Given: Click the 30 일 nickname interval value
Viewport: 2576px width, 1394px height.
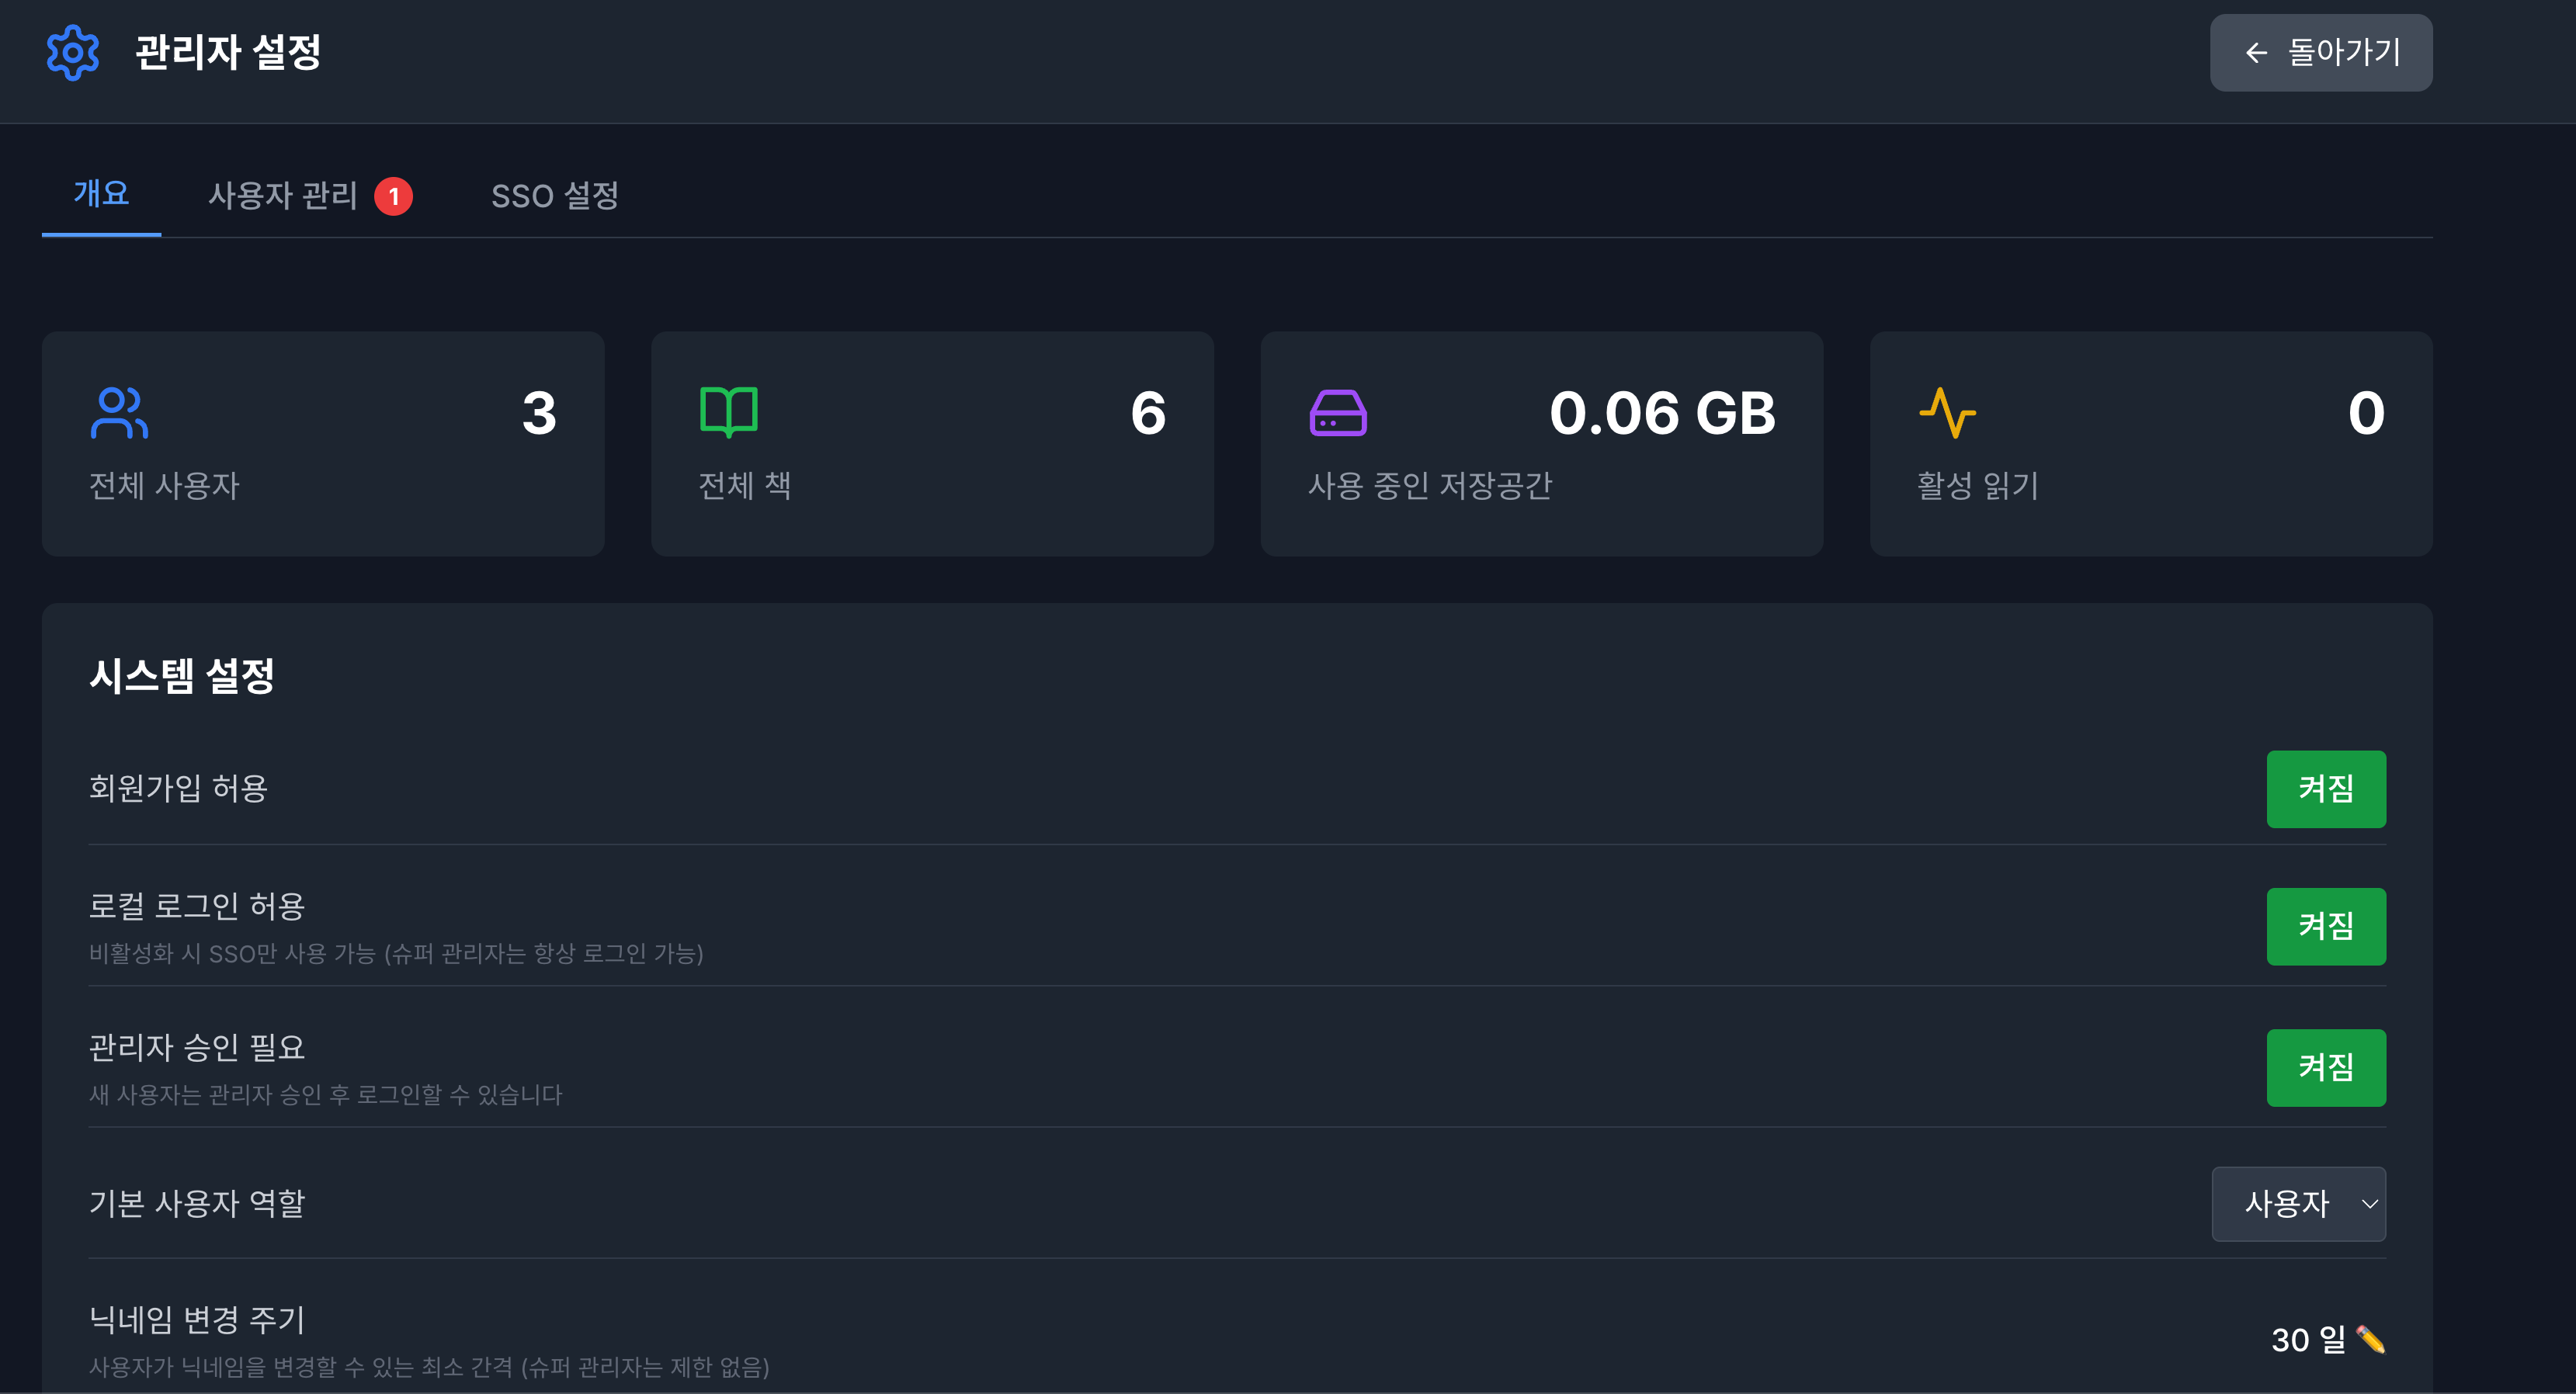Looking at the screenshot, I should coord(2307,1339).
